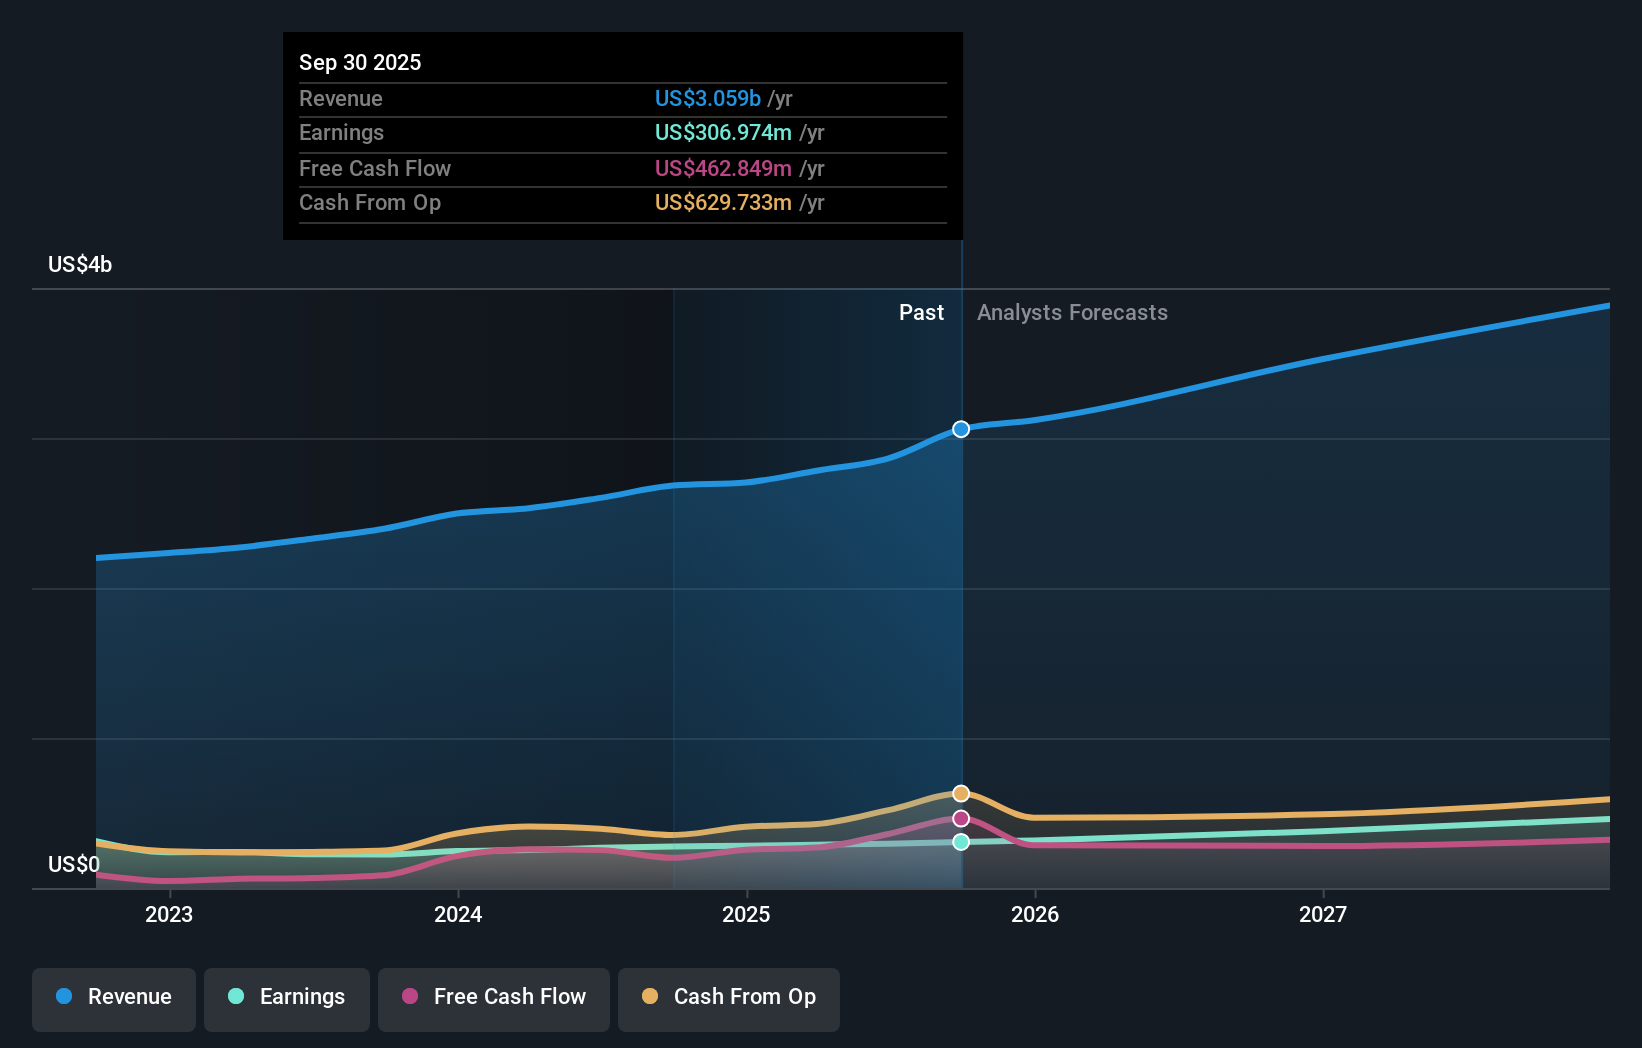Viewport: 1642px width, 1048px height.
Task: Click the pink Free Cash Flow legend dot
Action: pos(408,998)
